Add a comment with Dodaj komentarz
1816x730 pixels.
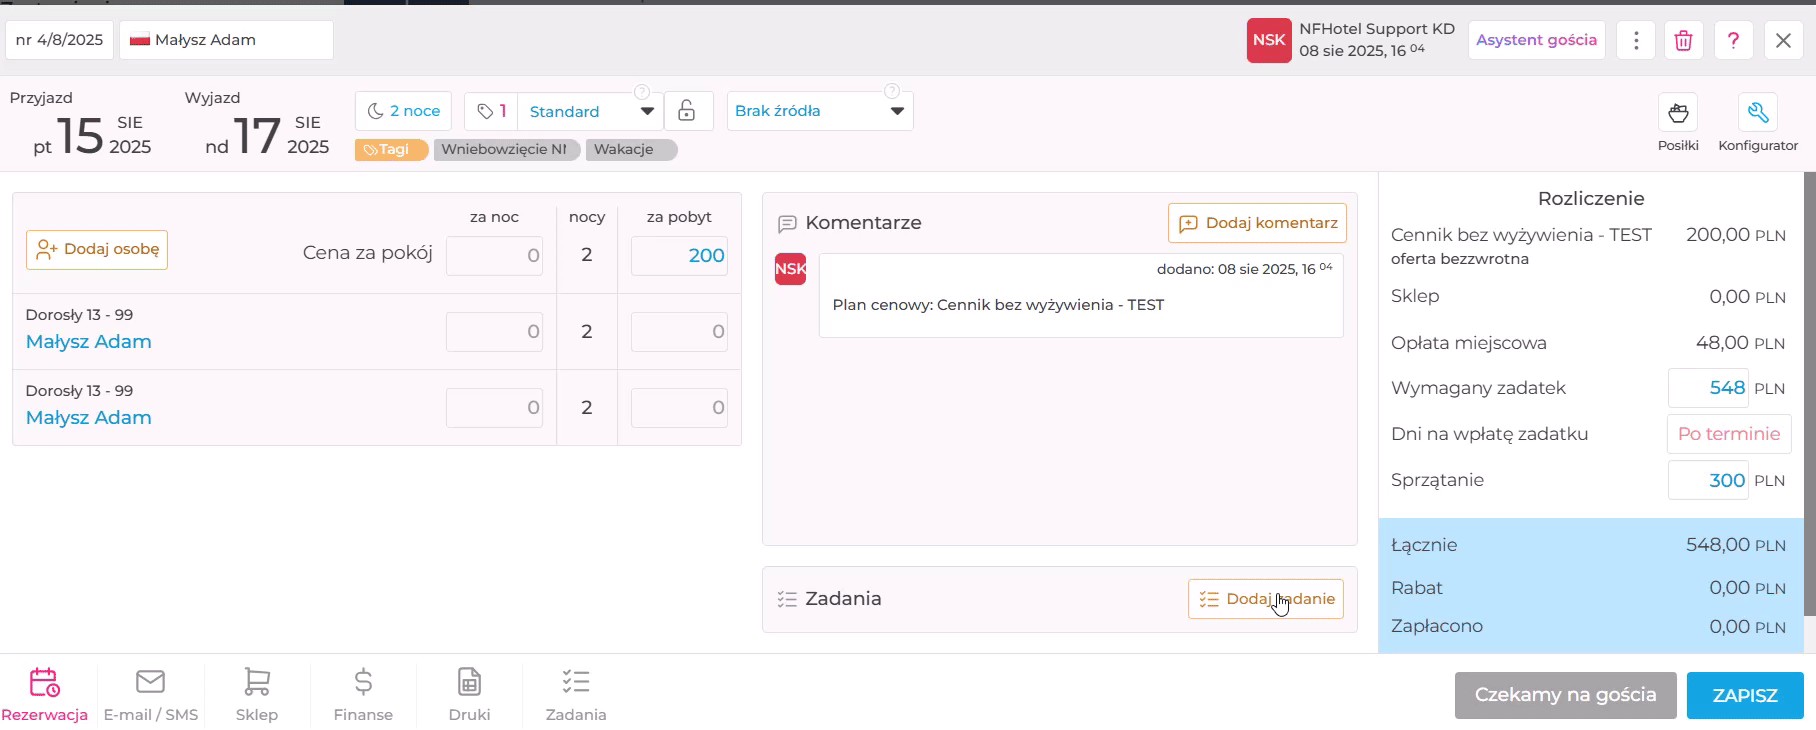[1257, 223]
